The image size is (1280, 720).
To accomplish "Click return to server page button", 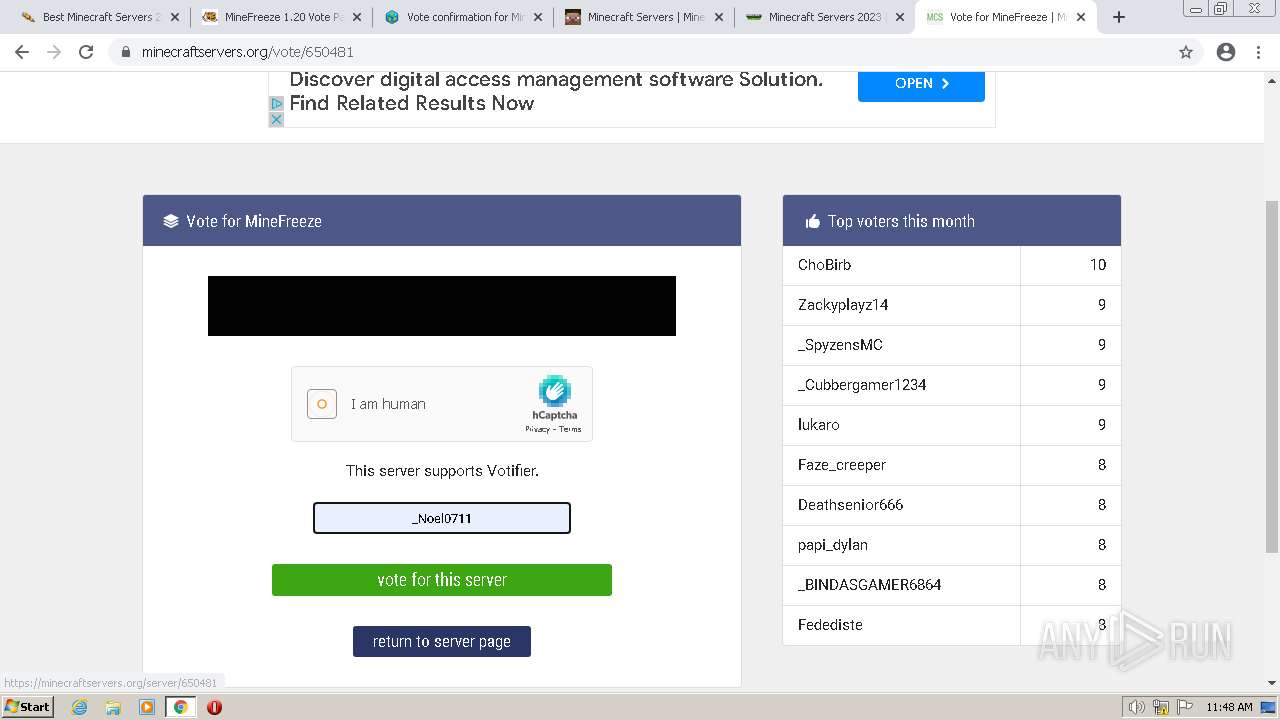I will 442,642.
